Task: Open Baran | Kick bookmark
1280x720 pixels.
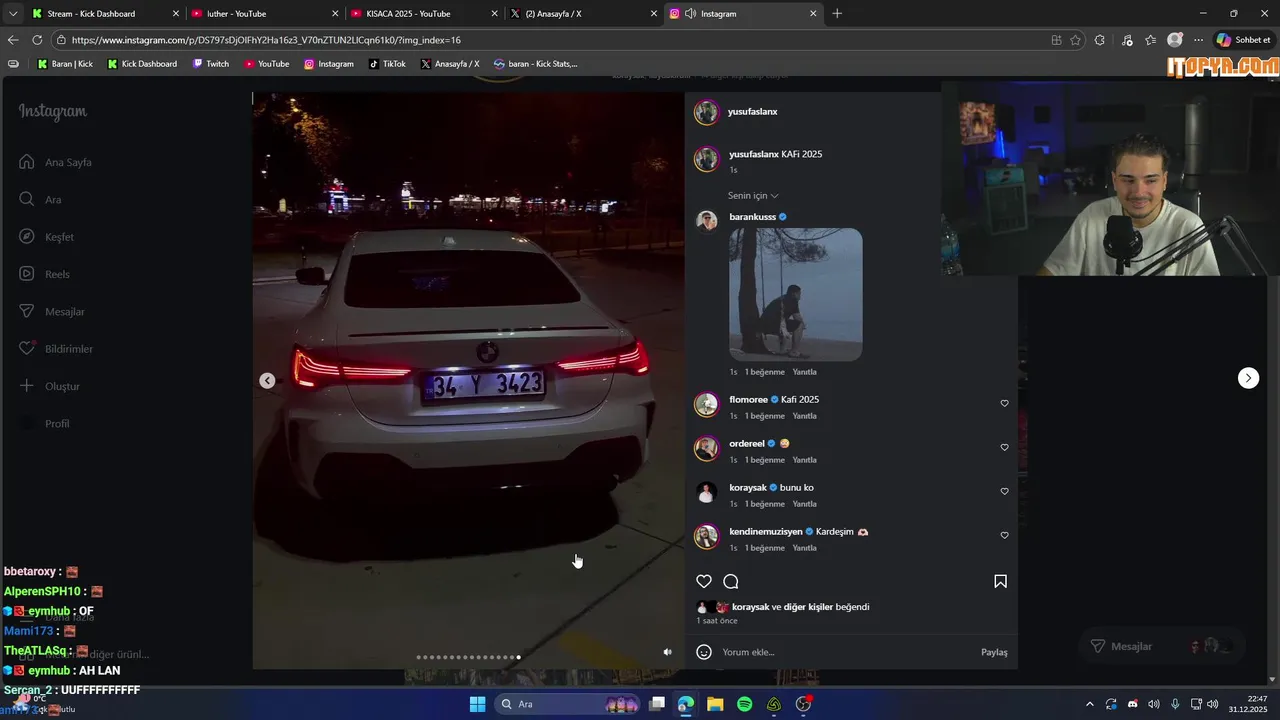Action: click(65, 63)
